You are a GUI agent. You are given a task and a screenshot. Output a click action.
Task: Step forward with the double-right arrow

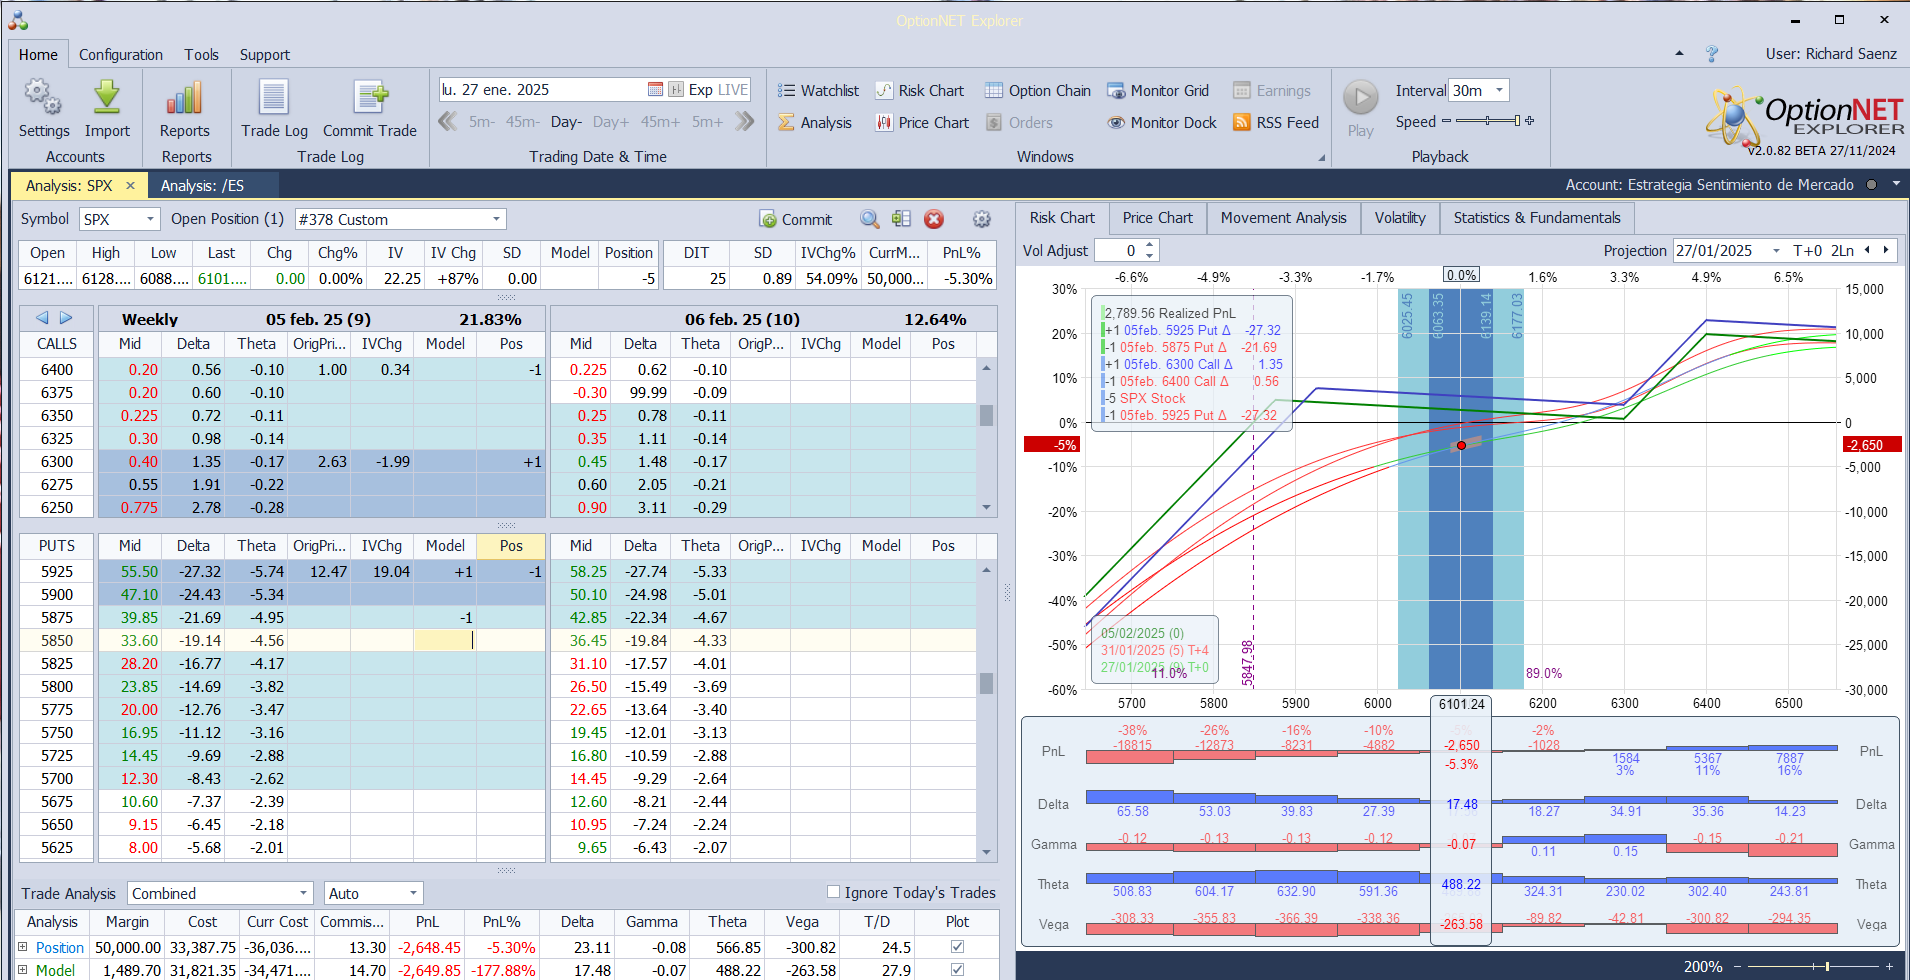pyautogui.click(x=745, y=122)
